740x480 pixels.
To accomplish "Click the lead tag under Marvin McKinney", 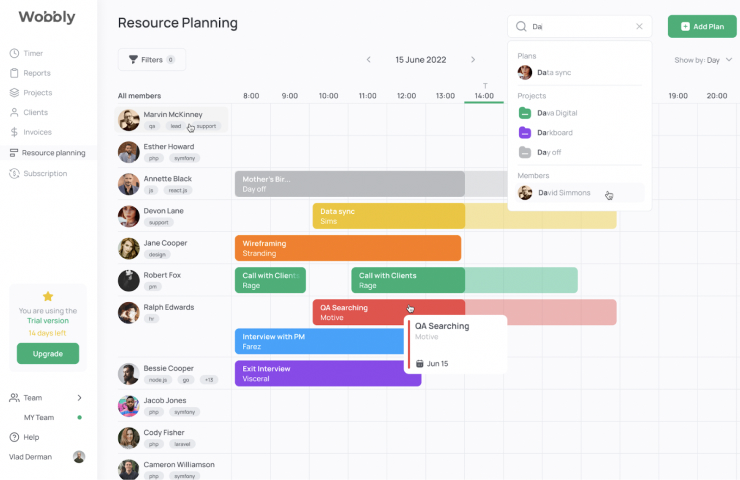I will (x=176, y=126).
